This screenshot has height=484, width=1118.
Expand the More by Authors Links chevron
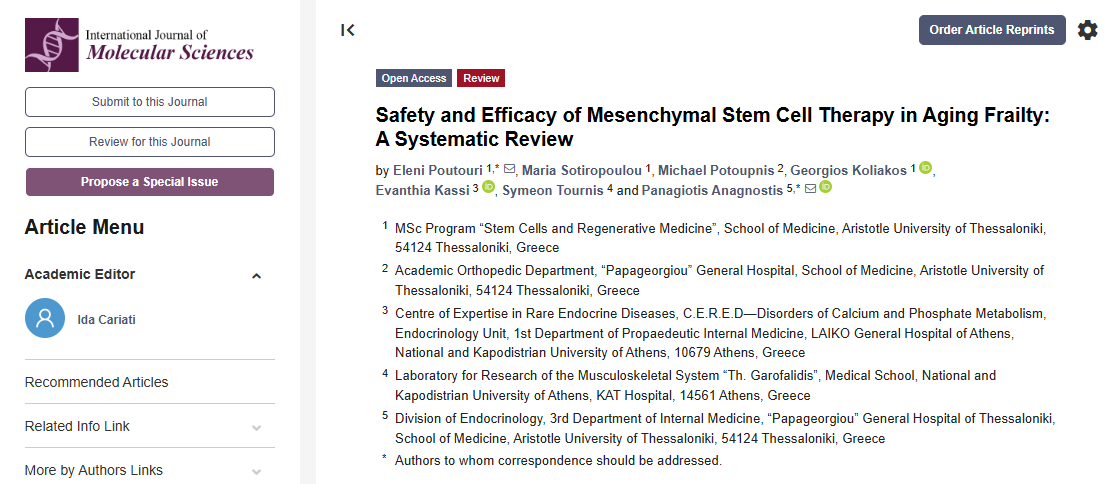click(257, 472)
